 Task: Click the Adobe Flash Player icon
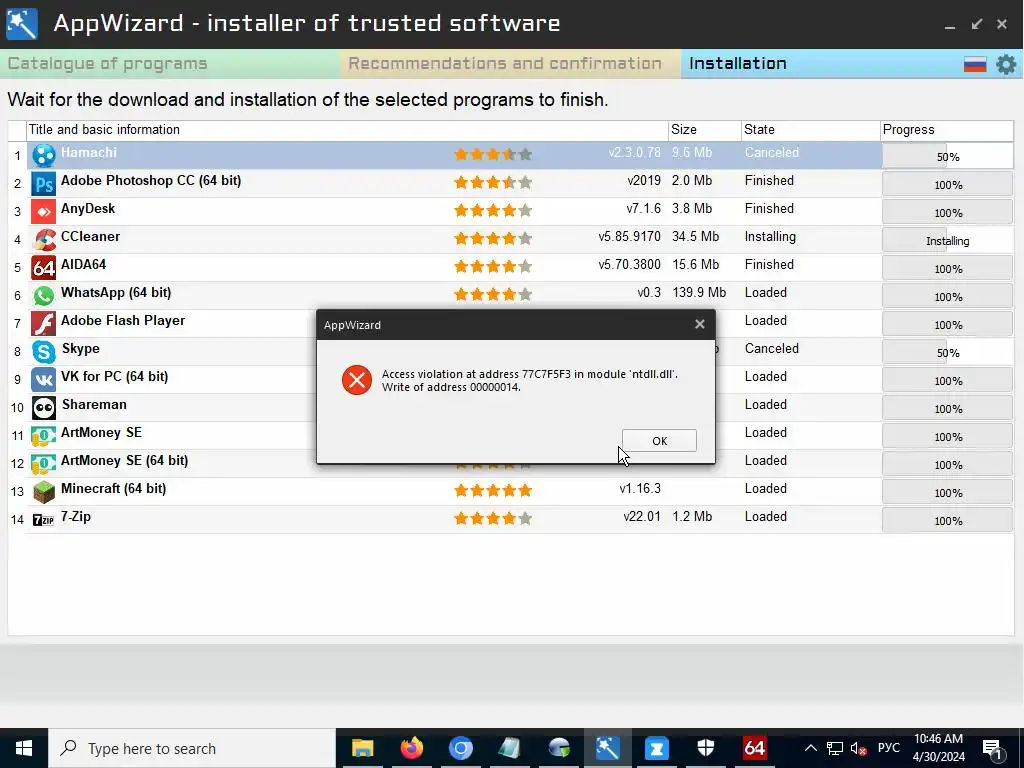[44, 324]
